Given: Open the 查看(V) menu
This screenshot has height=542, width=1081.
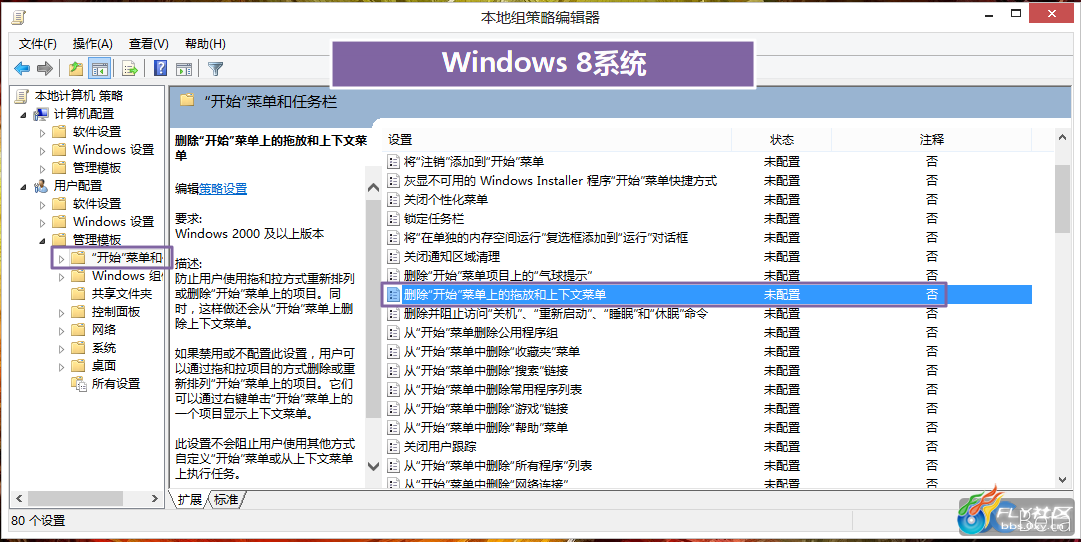Looking at the screenshot, I should tap(148, 44).
